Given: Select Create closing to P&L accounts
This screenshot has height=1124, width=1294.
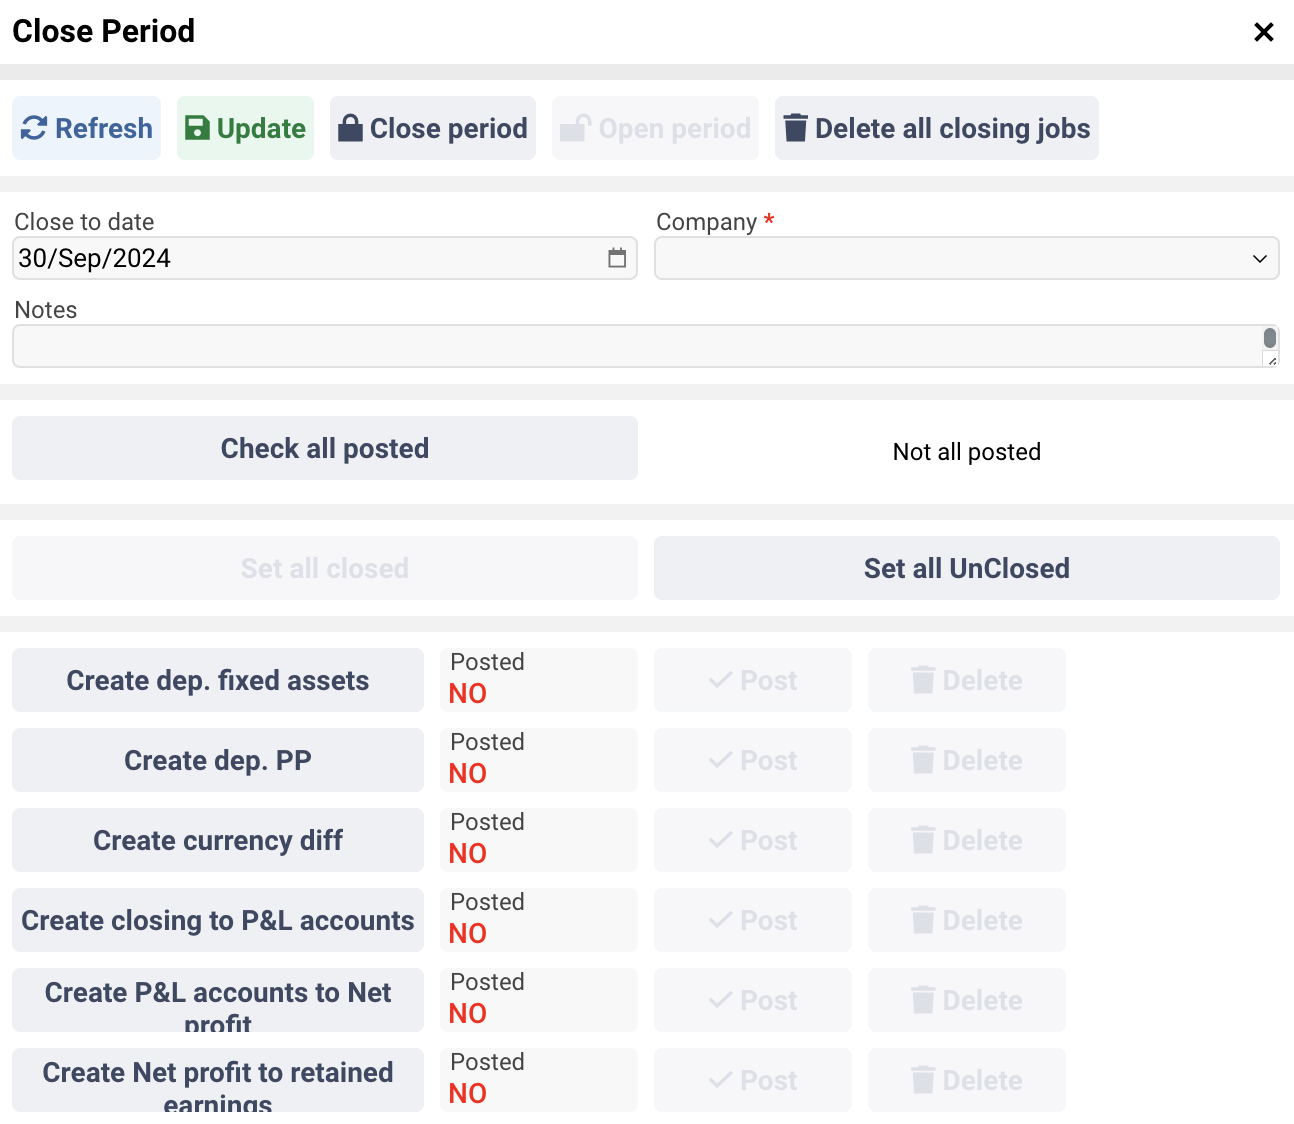Looking at the screenshot, I should coord(218,920).
